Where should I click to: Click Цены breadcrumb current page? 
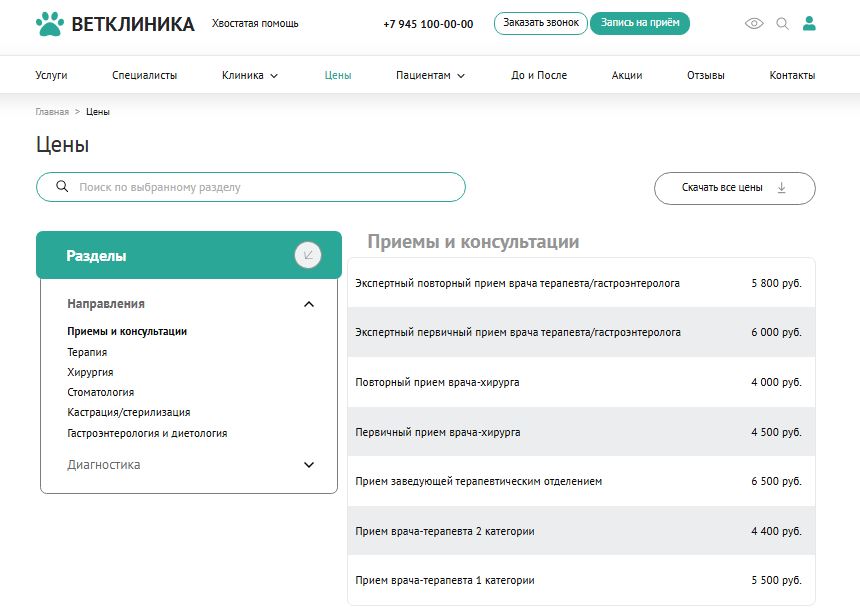pos(98,111)
